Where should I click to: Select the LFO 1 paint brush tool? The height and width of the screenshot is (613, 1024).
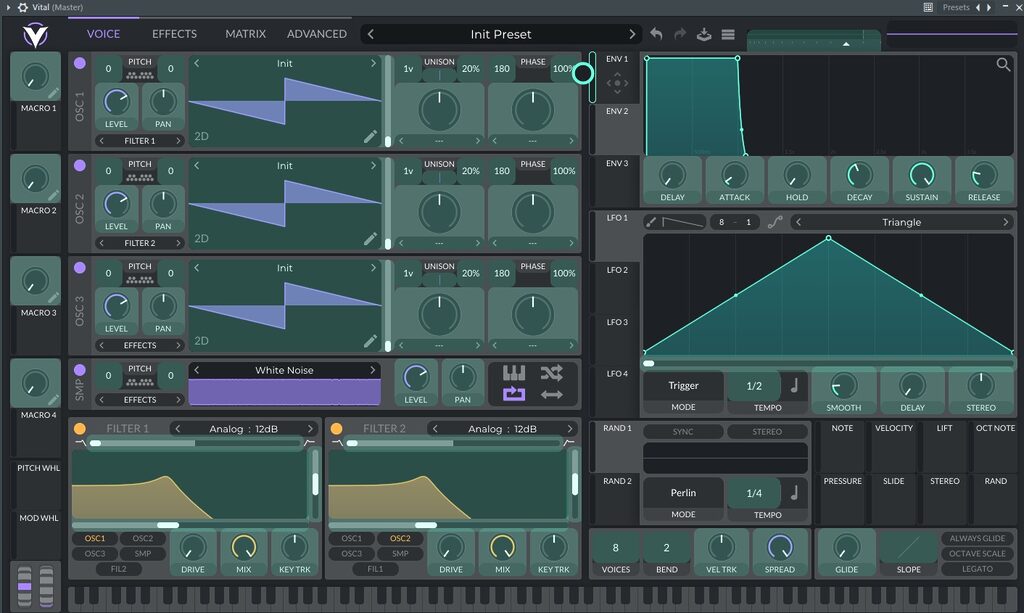coord(650,222)
